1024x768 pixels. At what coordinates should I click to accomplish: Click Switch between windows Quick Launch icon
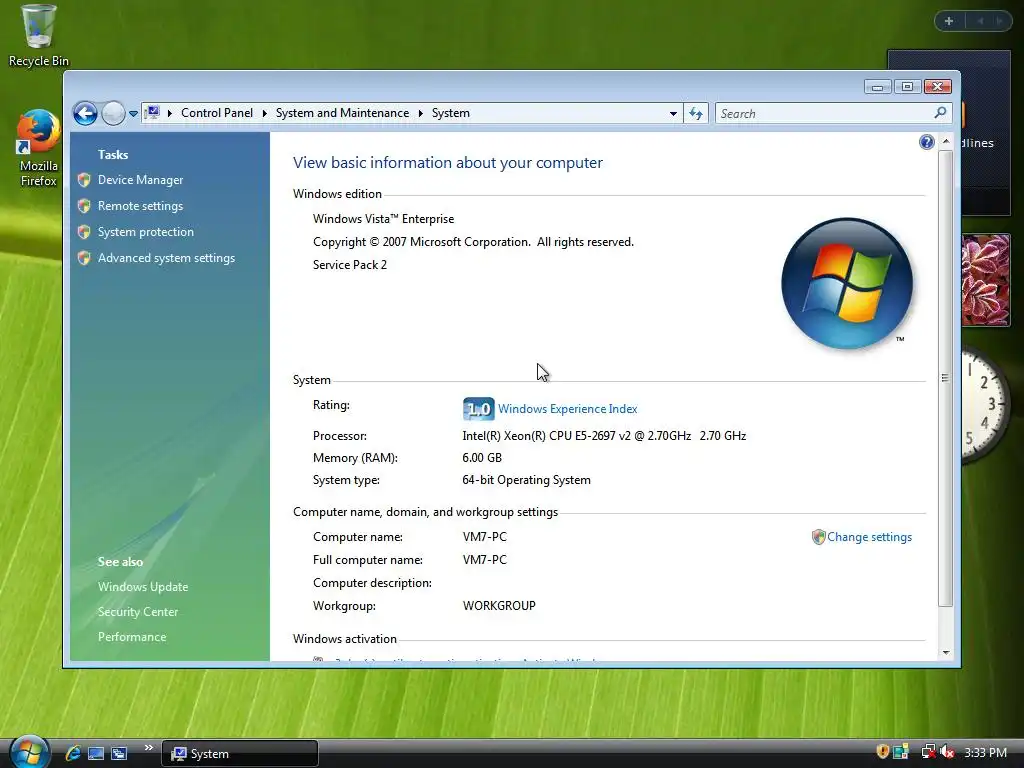[x=119, y=754]
